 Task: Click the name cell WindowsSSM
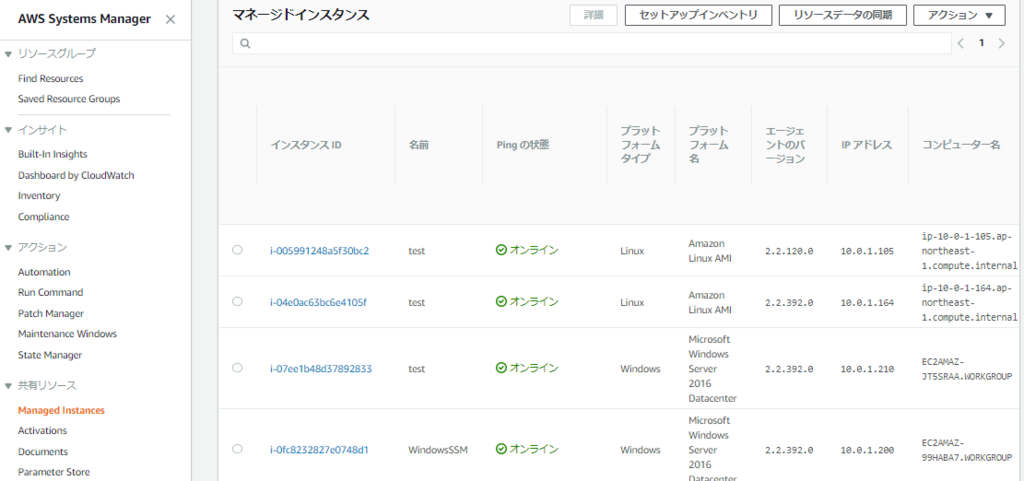pyautogui.click(x=438, y=450)
